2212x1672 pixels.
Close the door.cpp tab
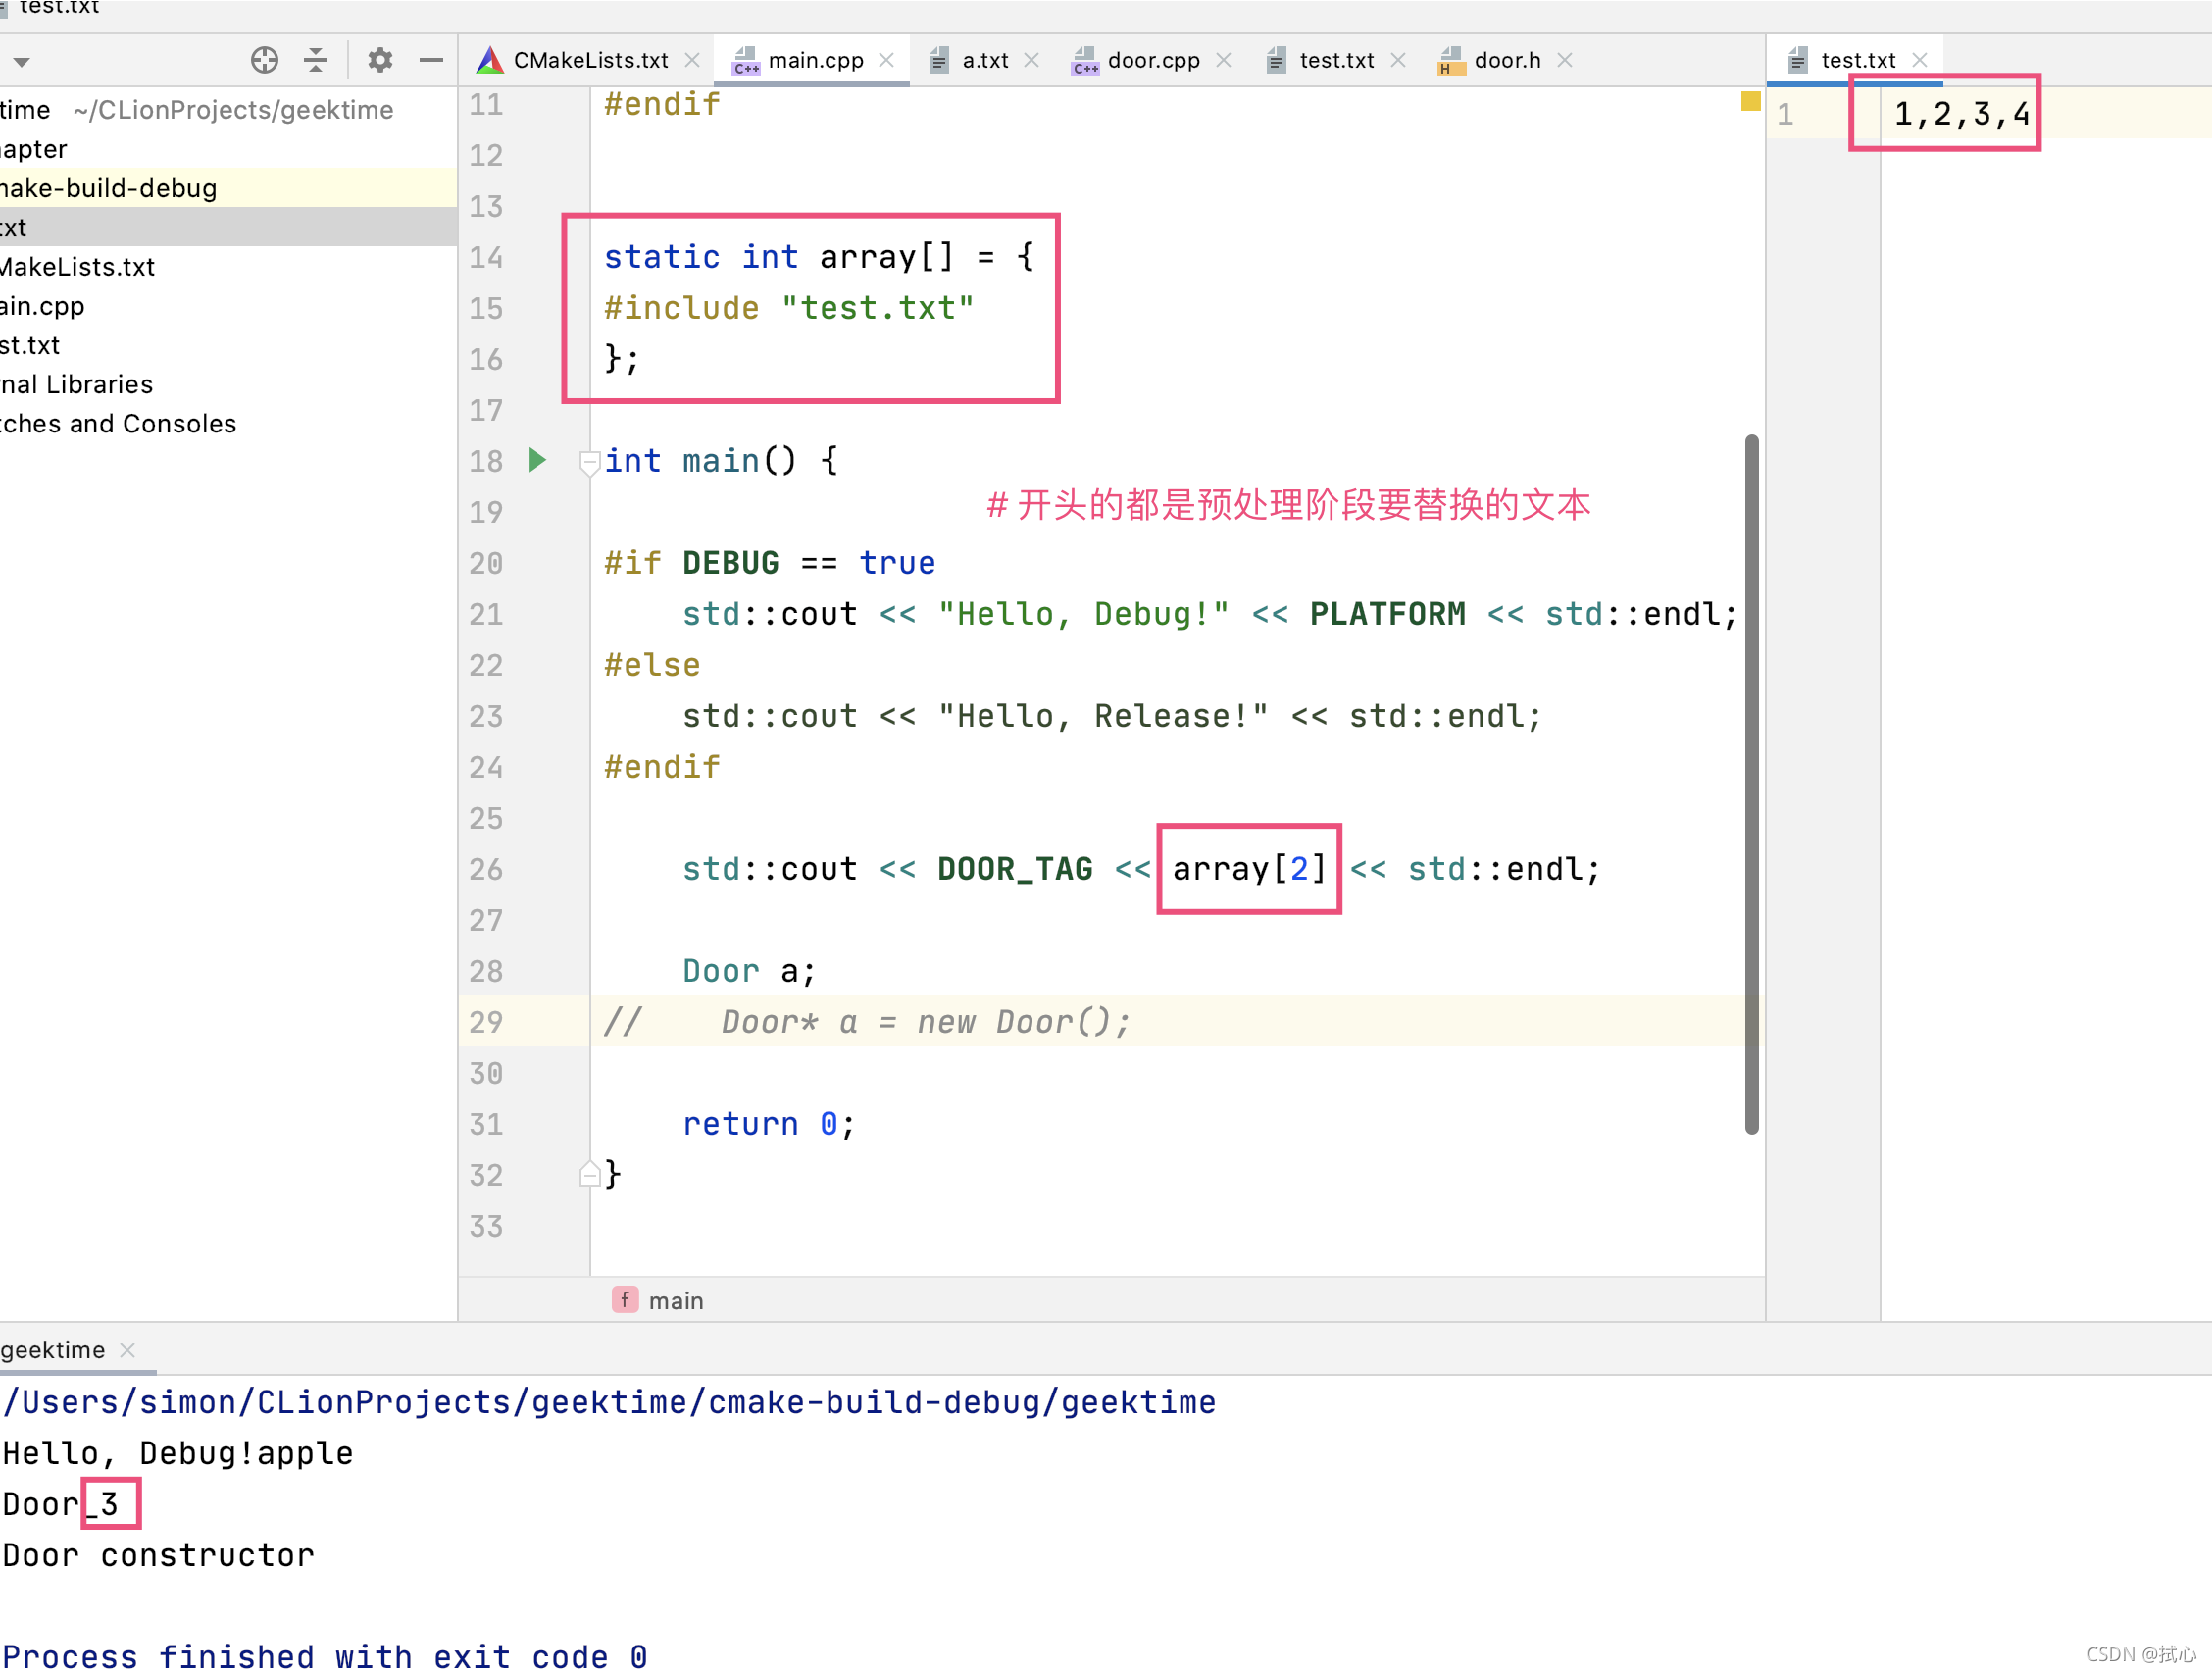[1223, 60]
